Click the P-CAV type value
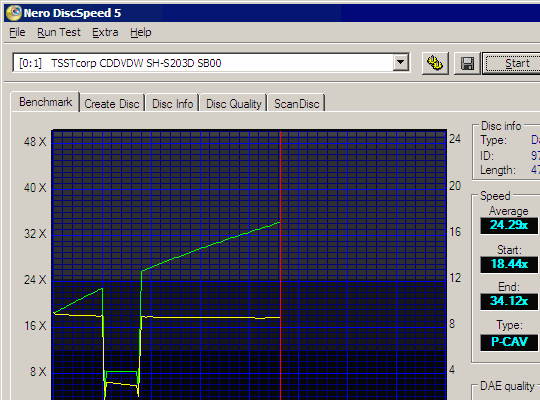 (509, 342)
